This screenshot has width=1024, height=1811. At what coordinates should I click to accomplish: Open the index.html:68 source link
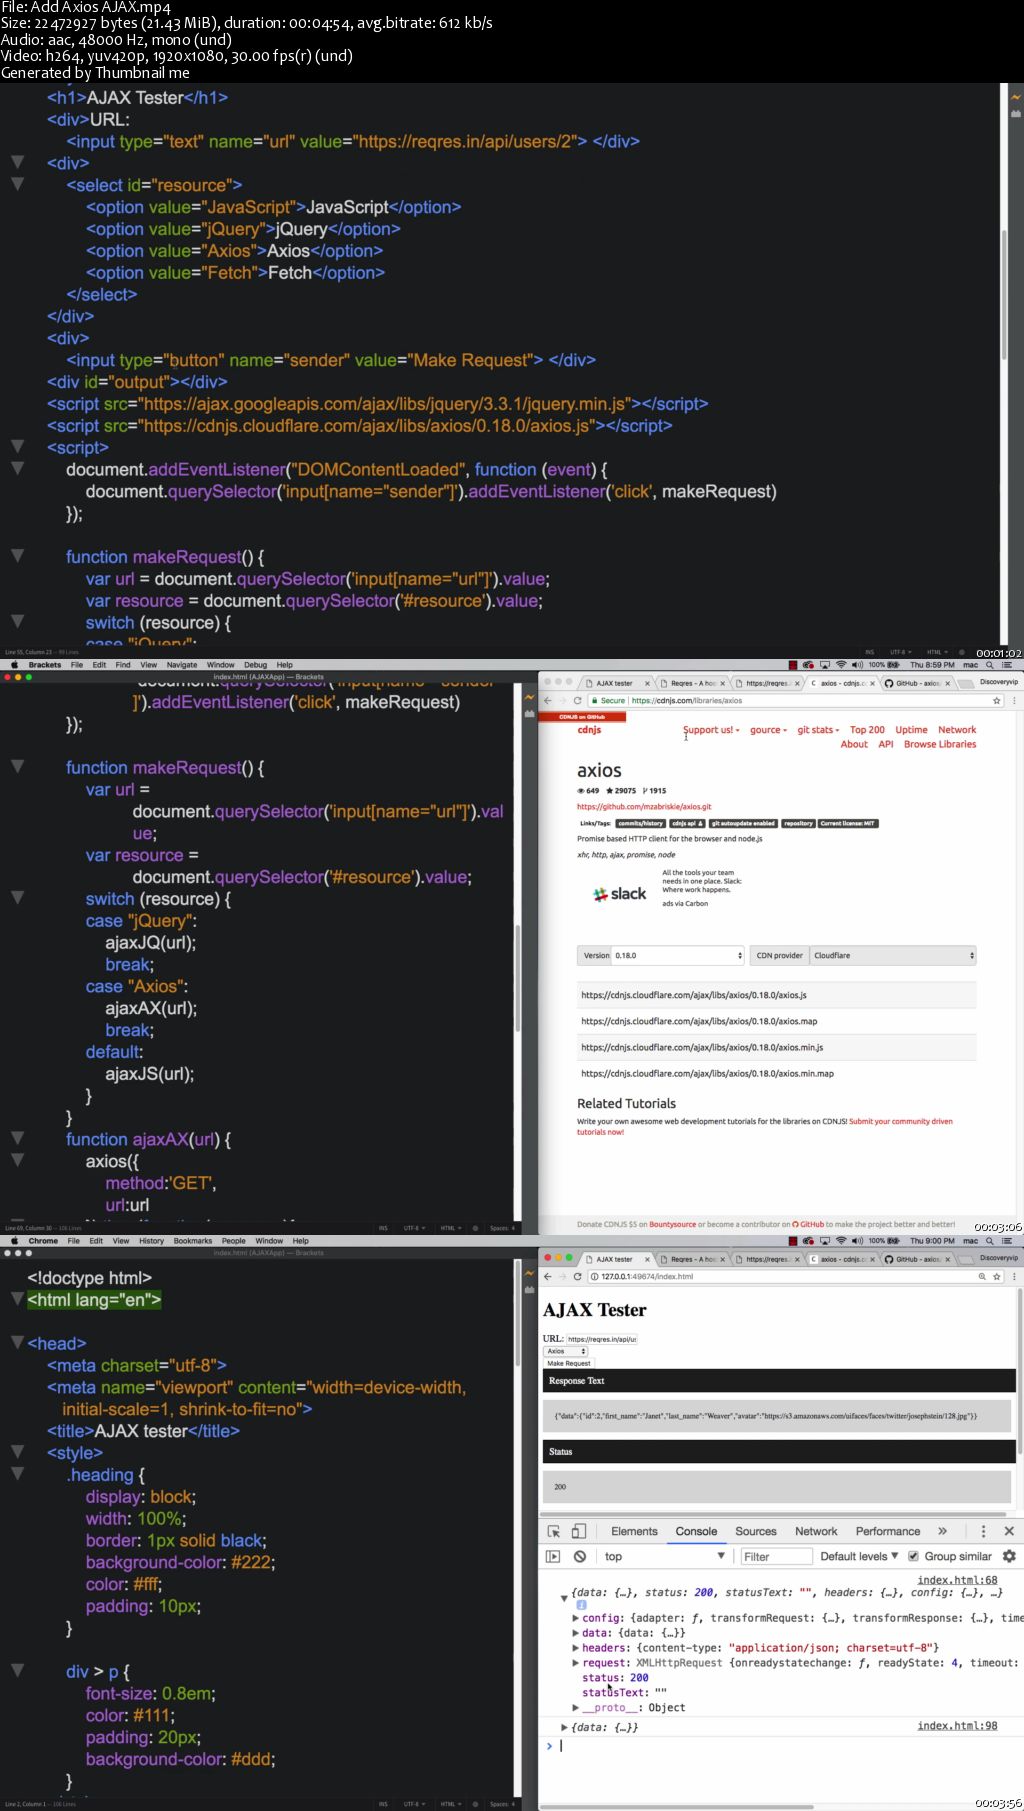coord(957,1580)
